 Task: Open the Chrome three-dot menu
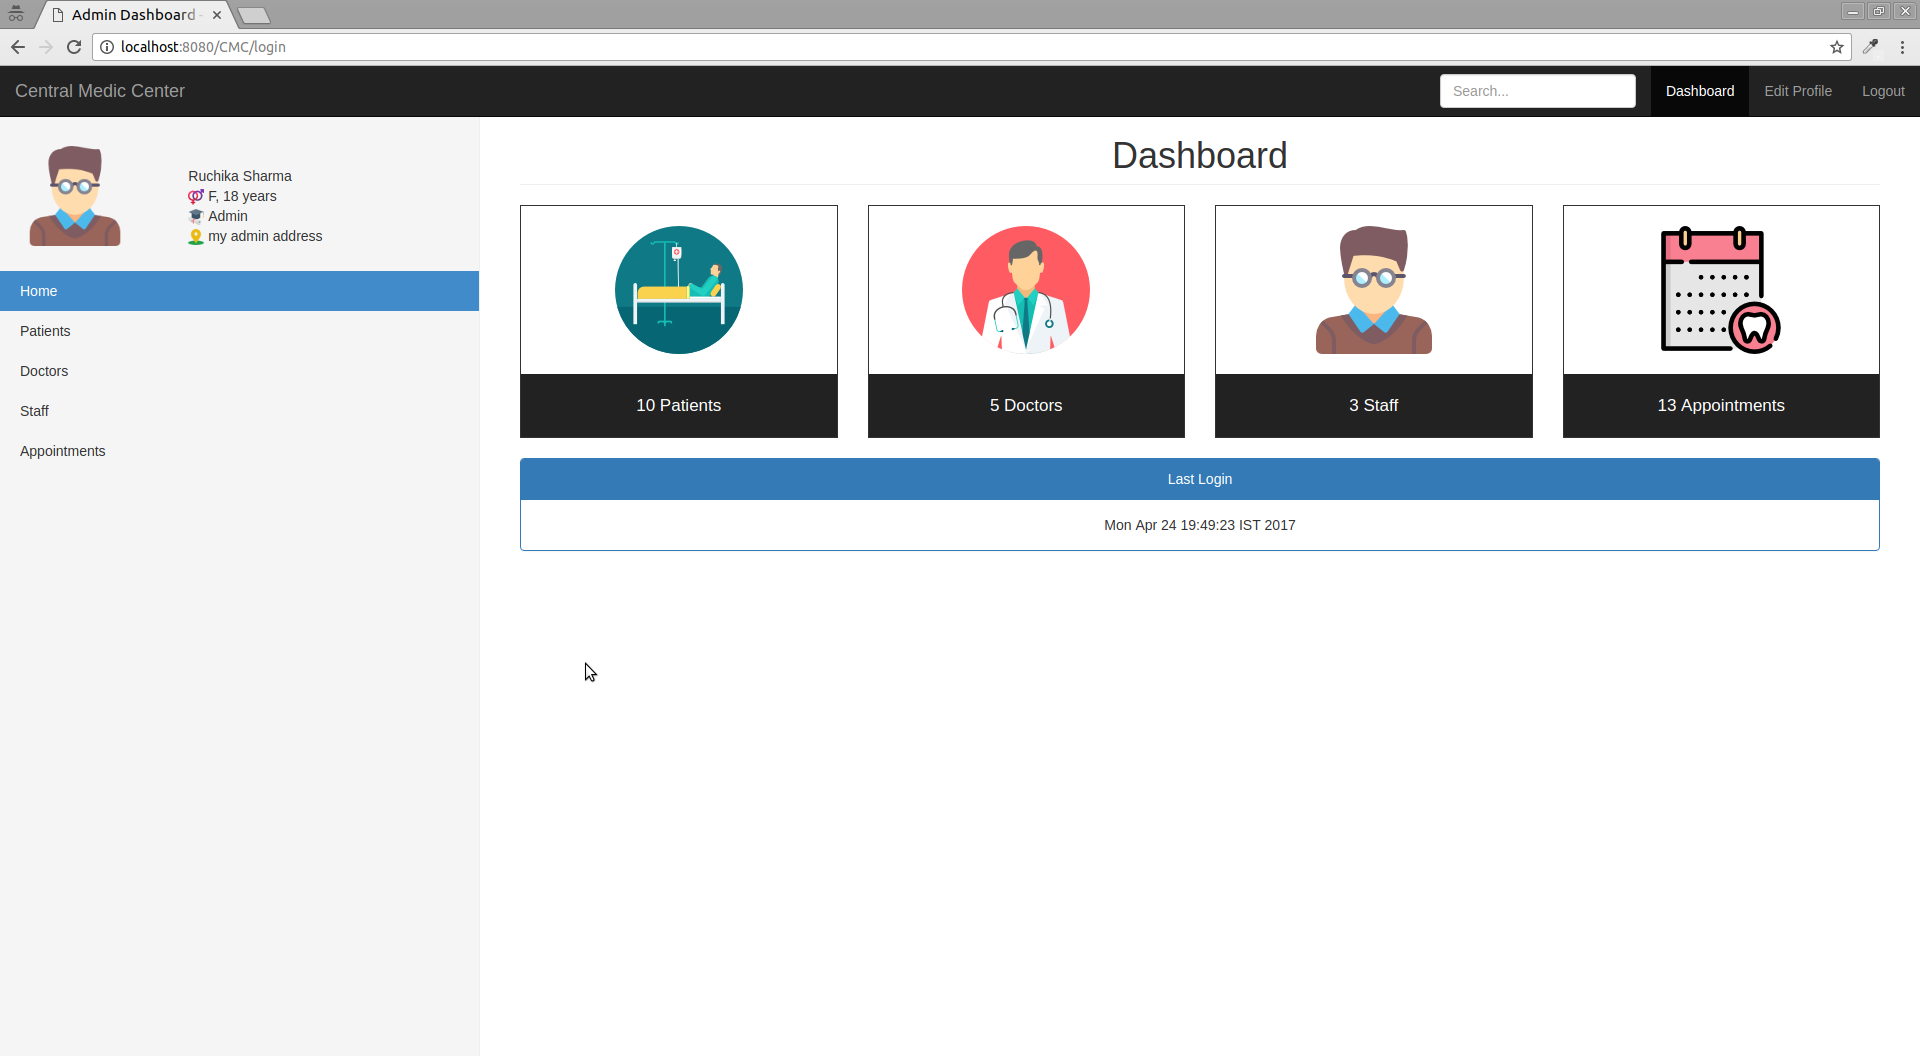1902,47
